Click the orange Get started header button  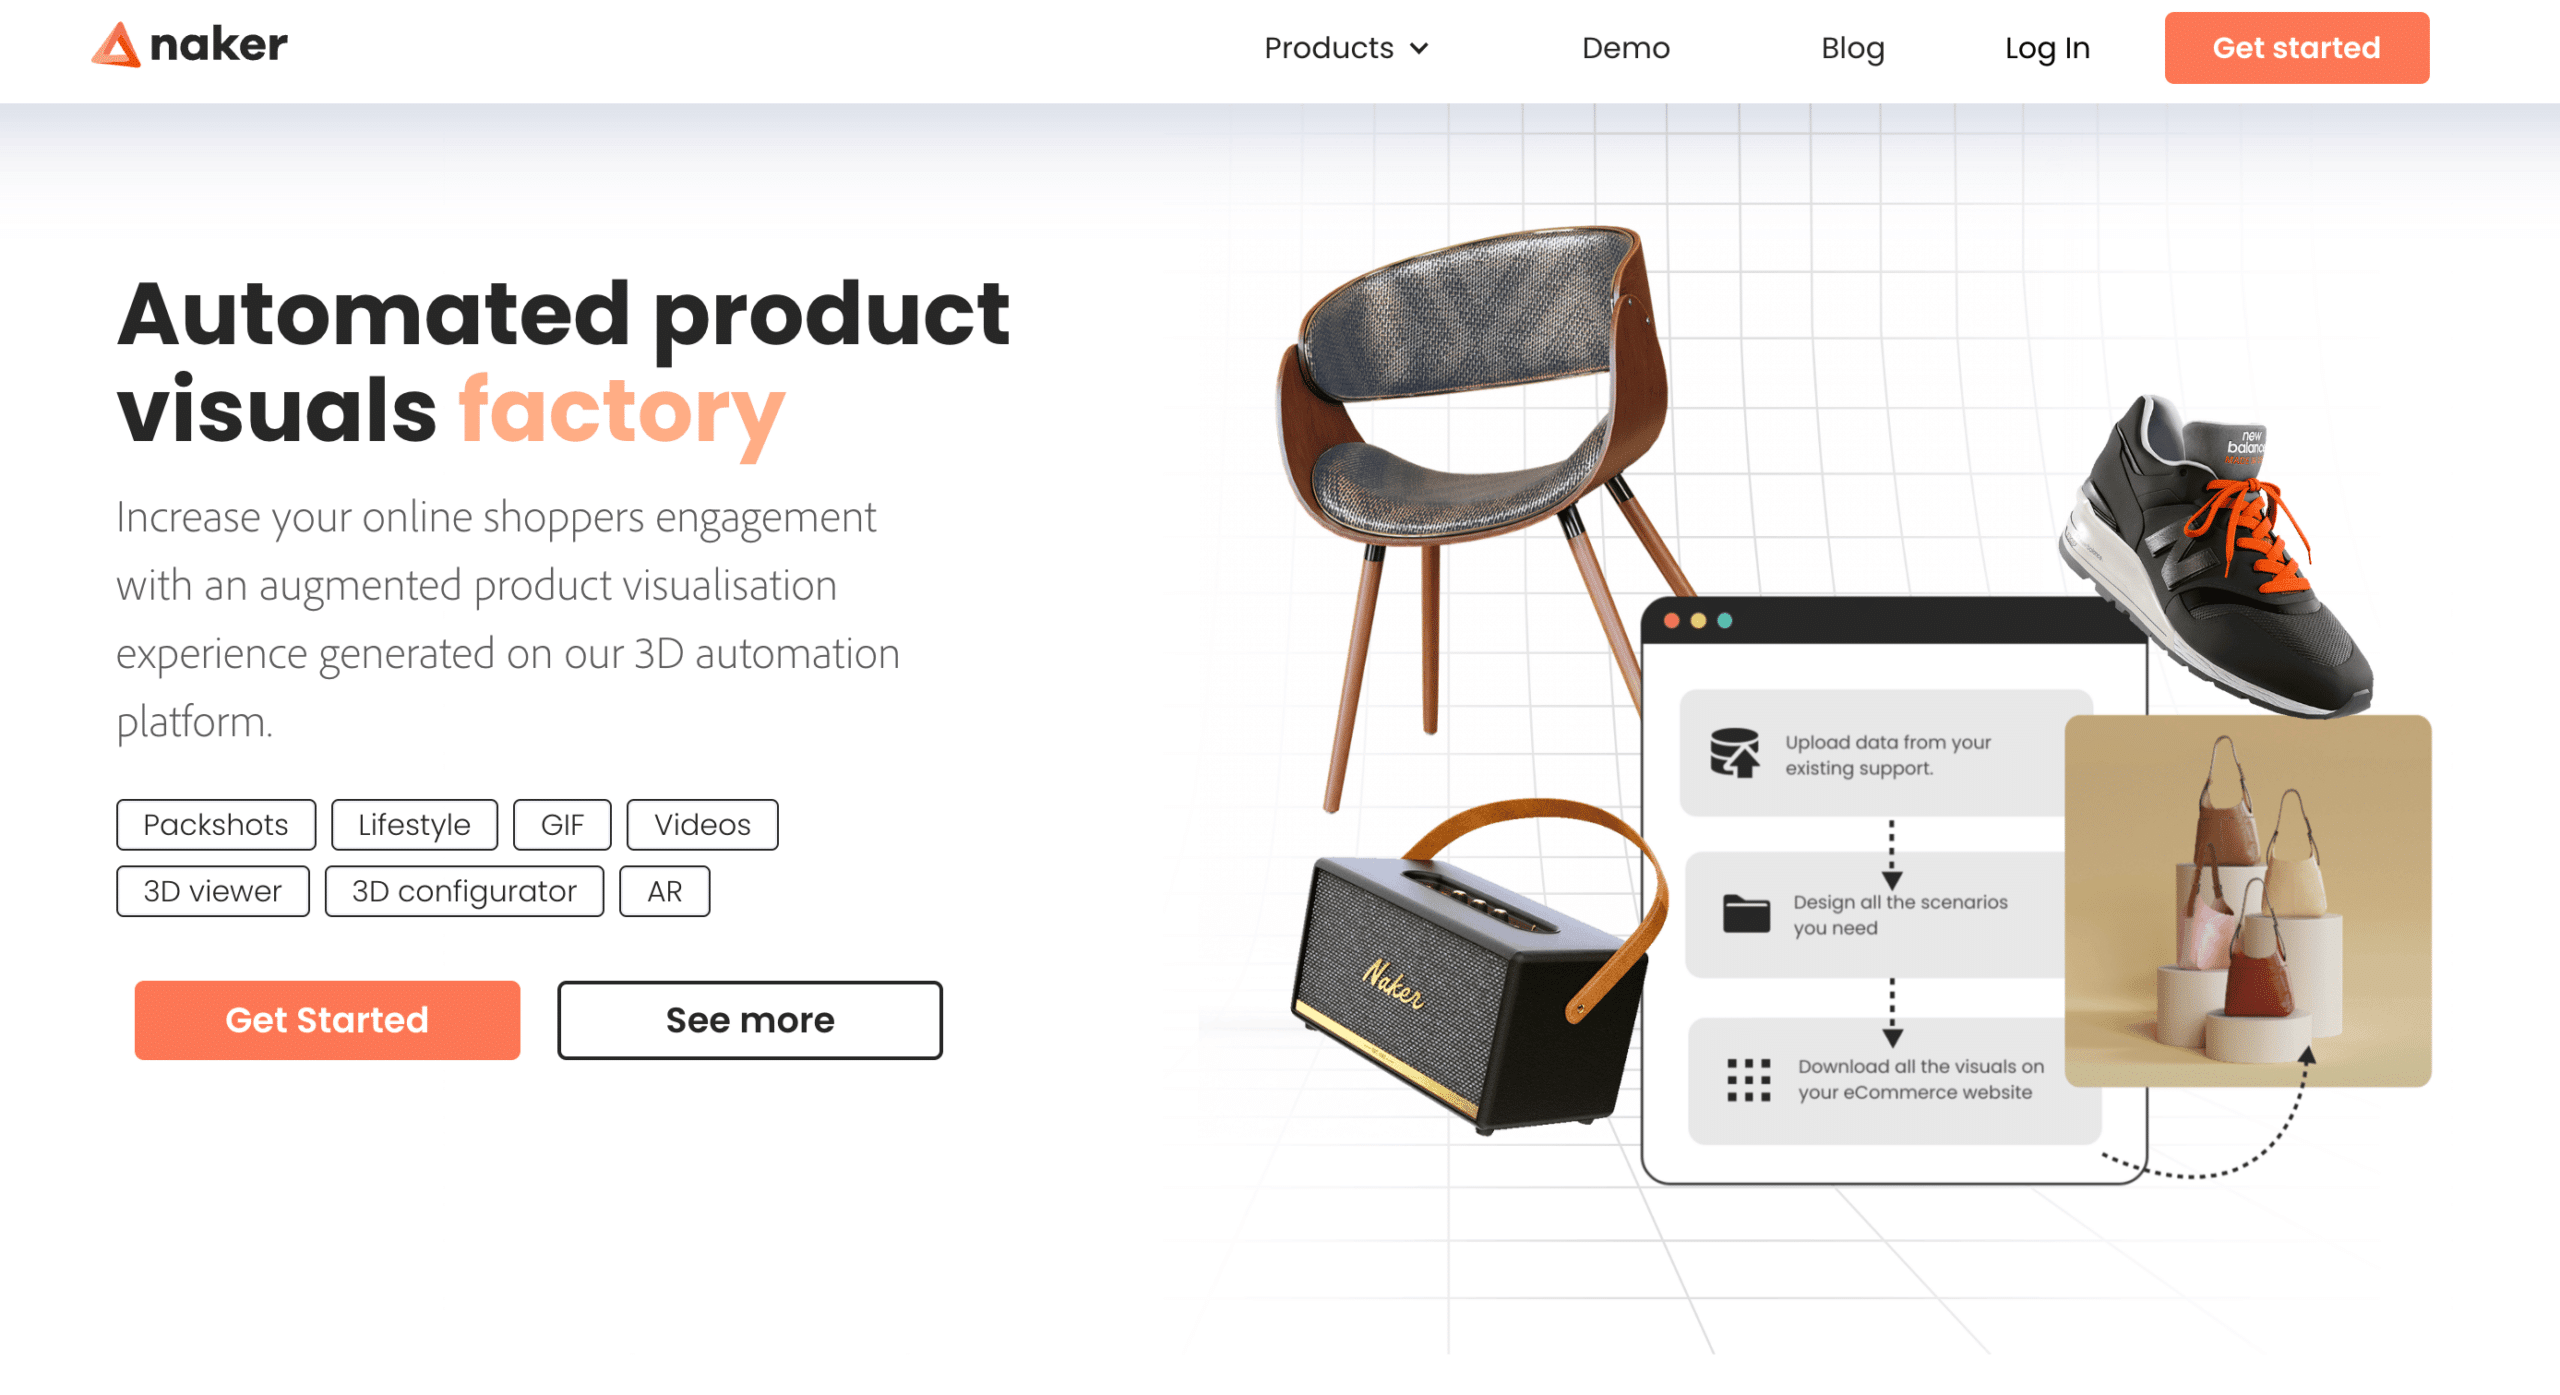click(x=2296, y=48)
